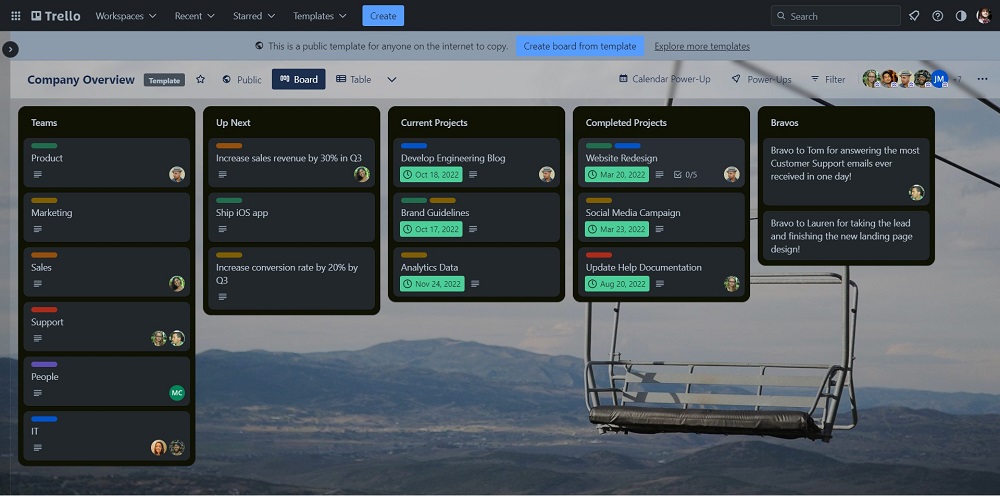Click the Company Overview board title
Image resolution: width=1000 pixels, height=496 pixels.
81,80
